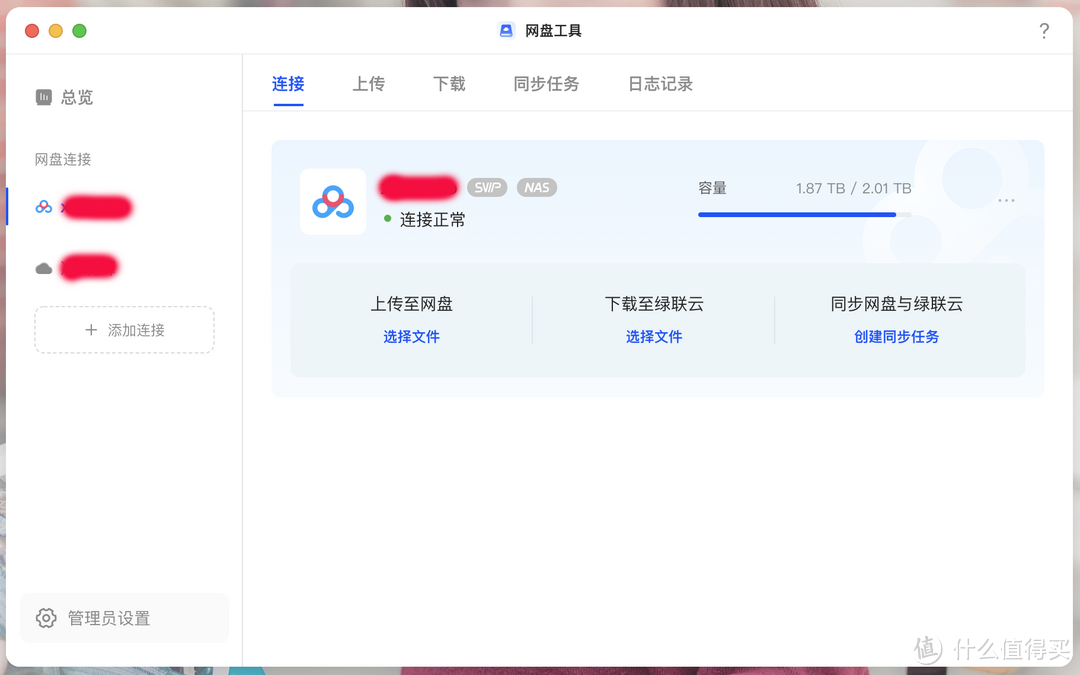Click the Baidu Netdisk logo on the connection card
1080x675 pixels.
pos(332,201)
